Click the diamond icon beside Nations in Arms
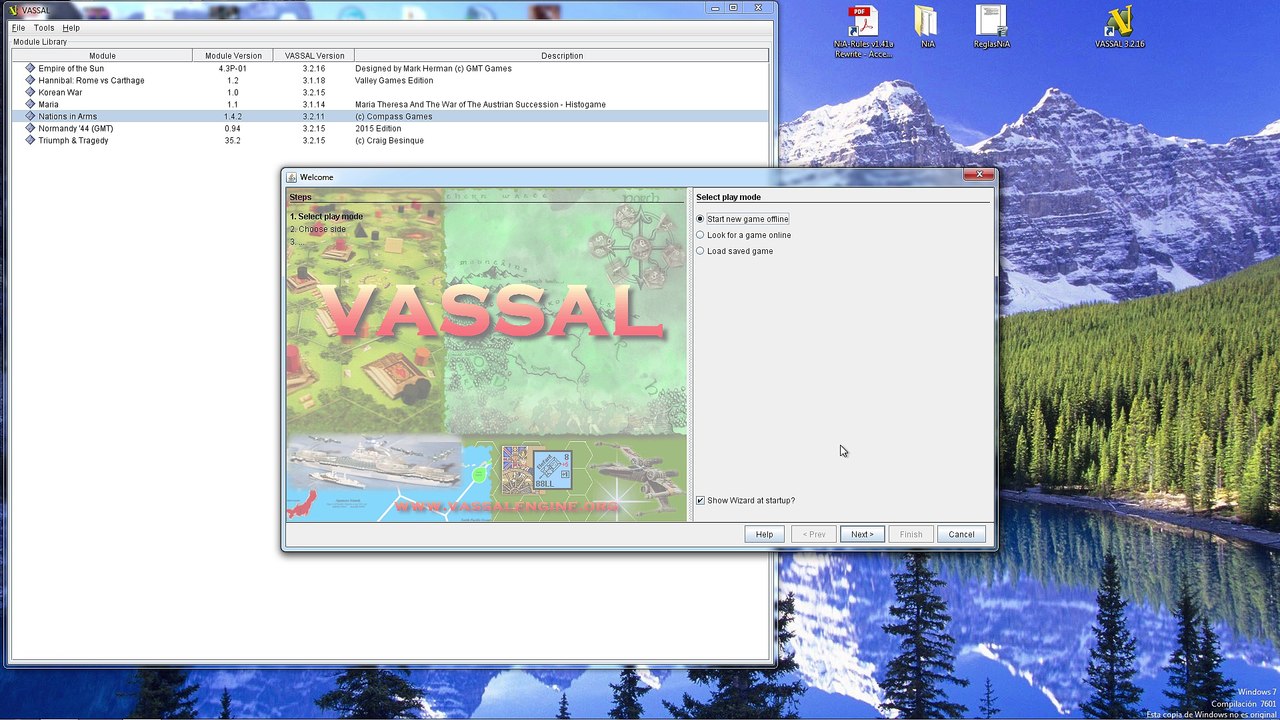Viewport: 1280px width, 720px height. pyautogui.click(x=30, y=116)
